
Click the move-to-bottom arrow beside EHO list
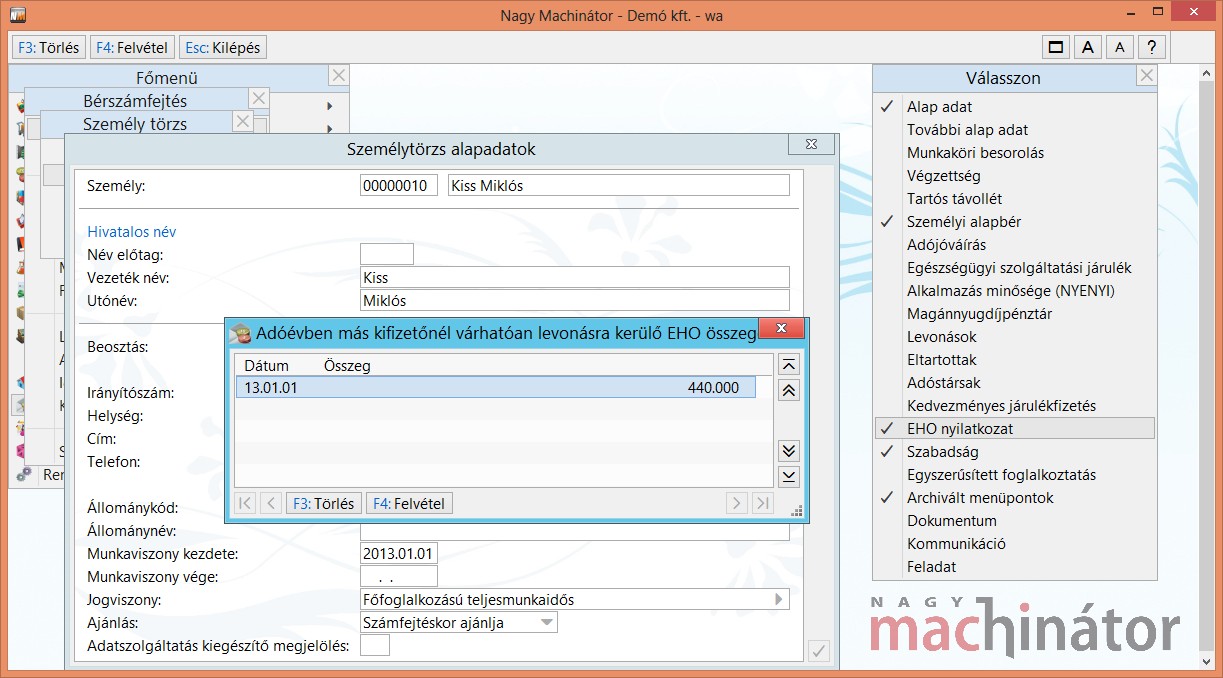pos(788,476)
